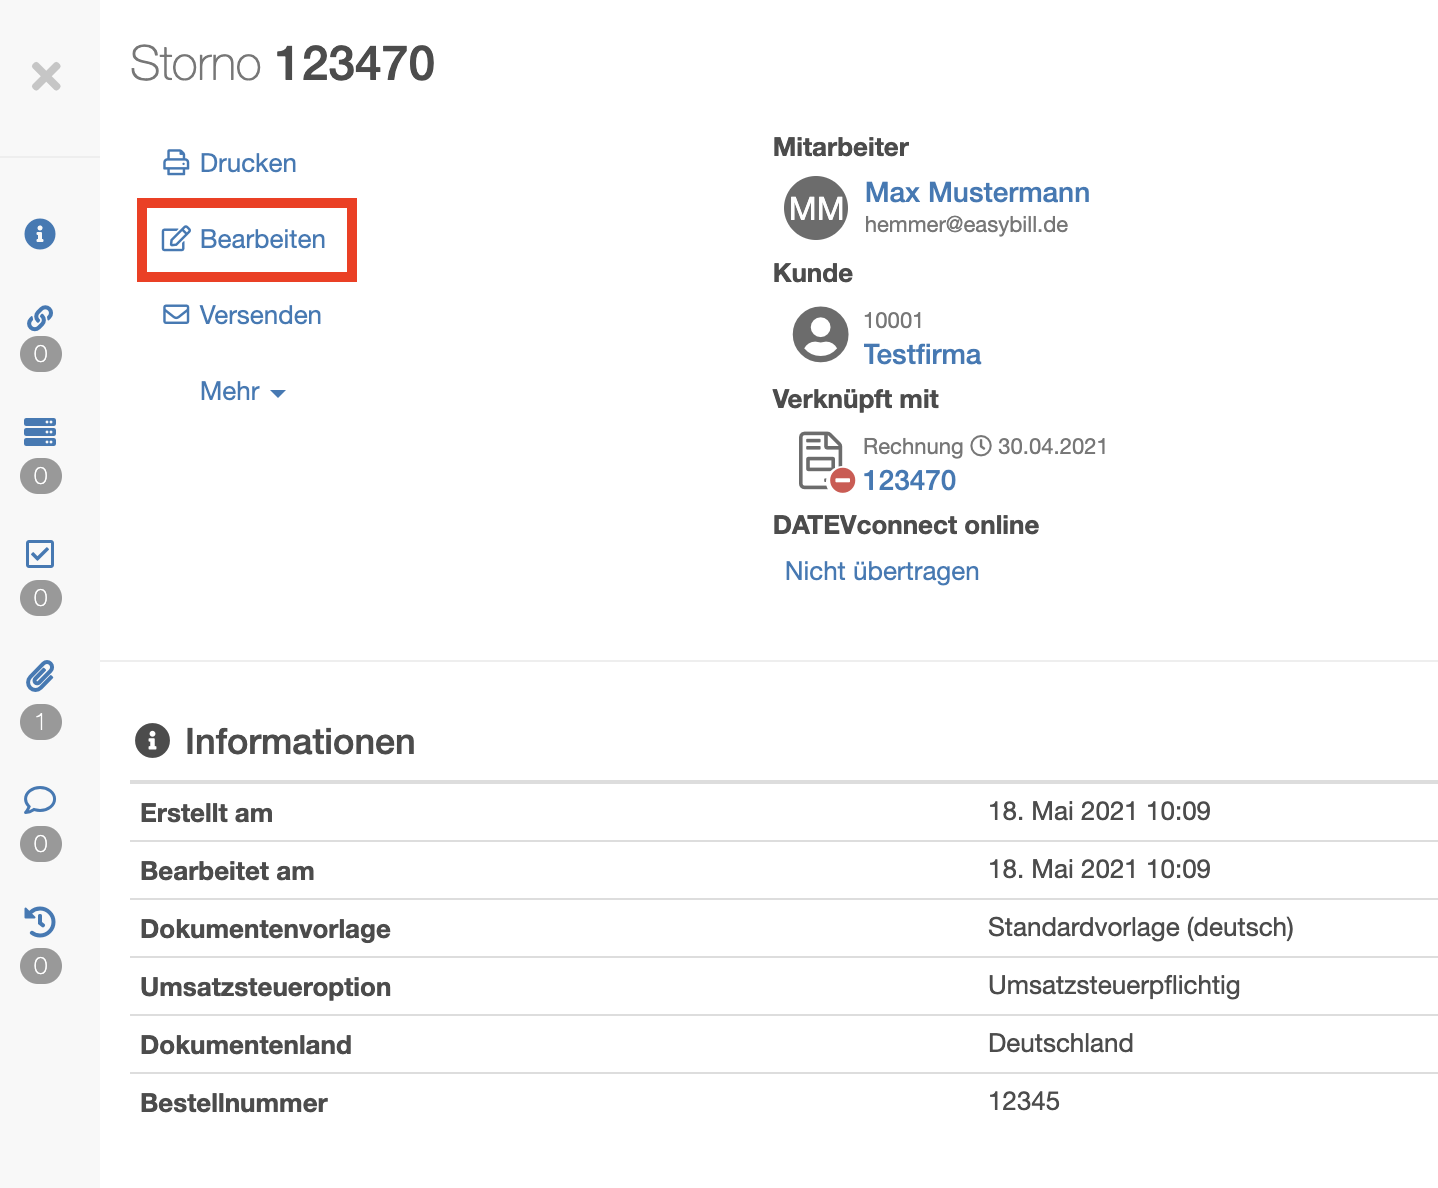This screenshot has height=1188, width=1438.
Task: Open comments speech bubble icon
Action: tap(40, 800)
